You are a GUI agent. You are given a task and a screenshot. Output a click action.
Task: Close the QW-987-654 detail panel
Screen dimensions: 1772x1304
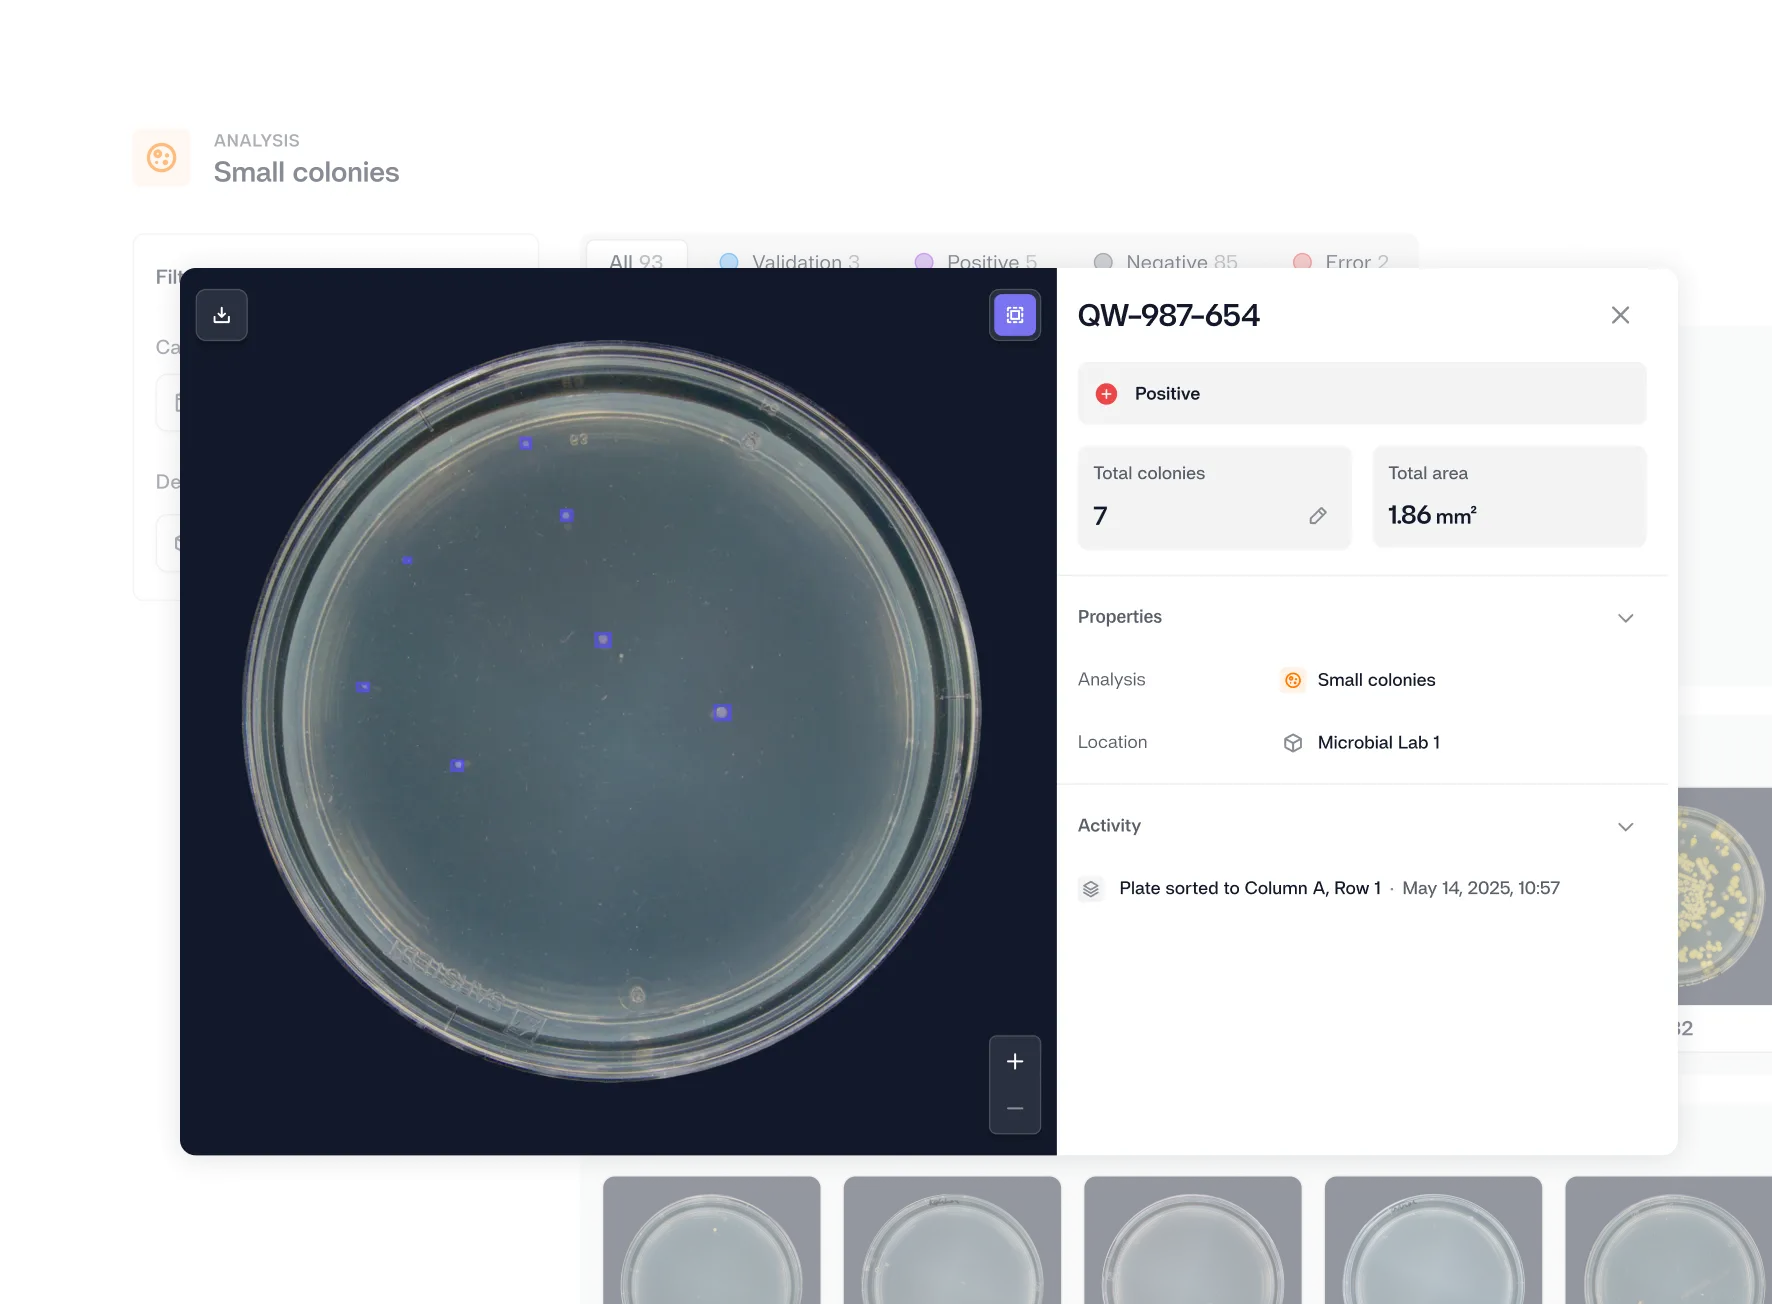(1621, 315)
